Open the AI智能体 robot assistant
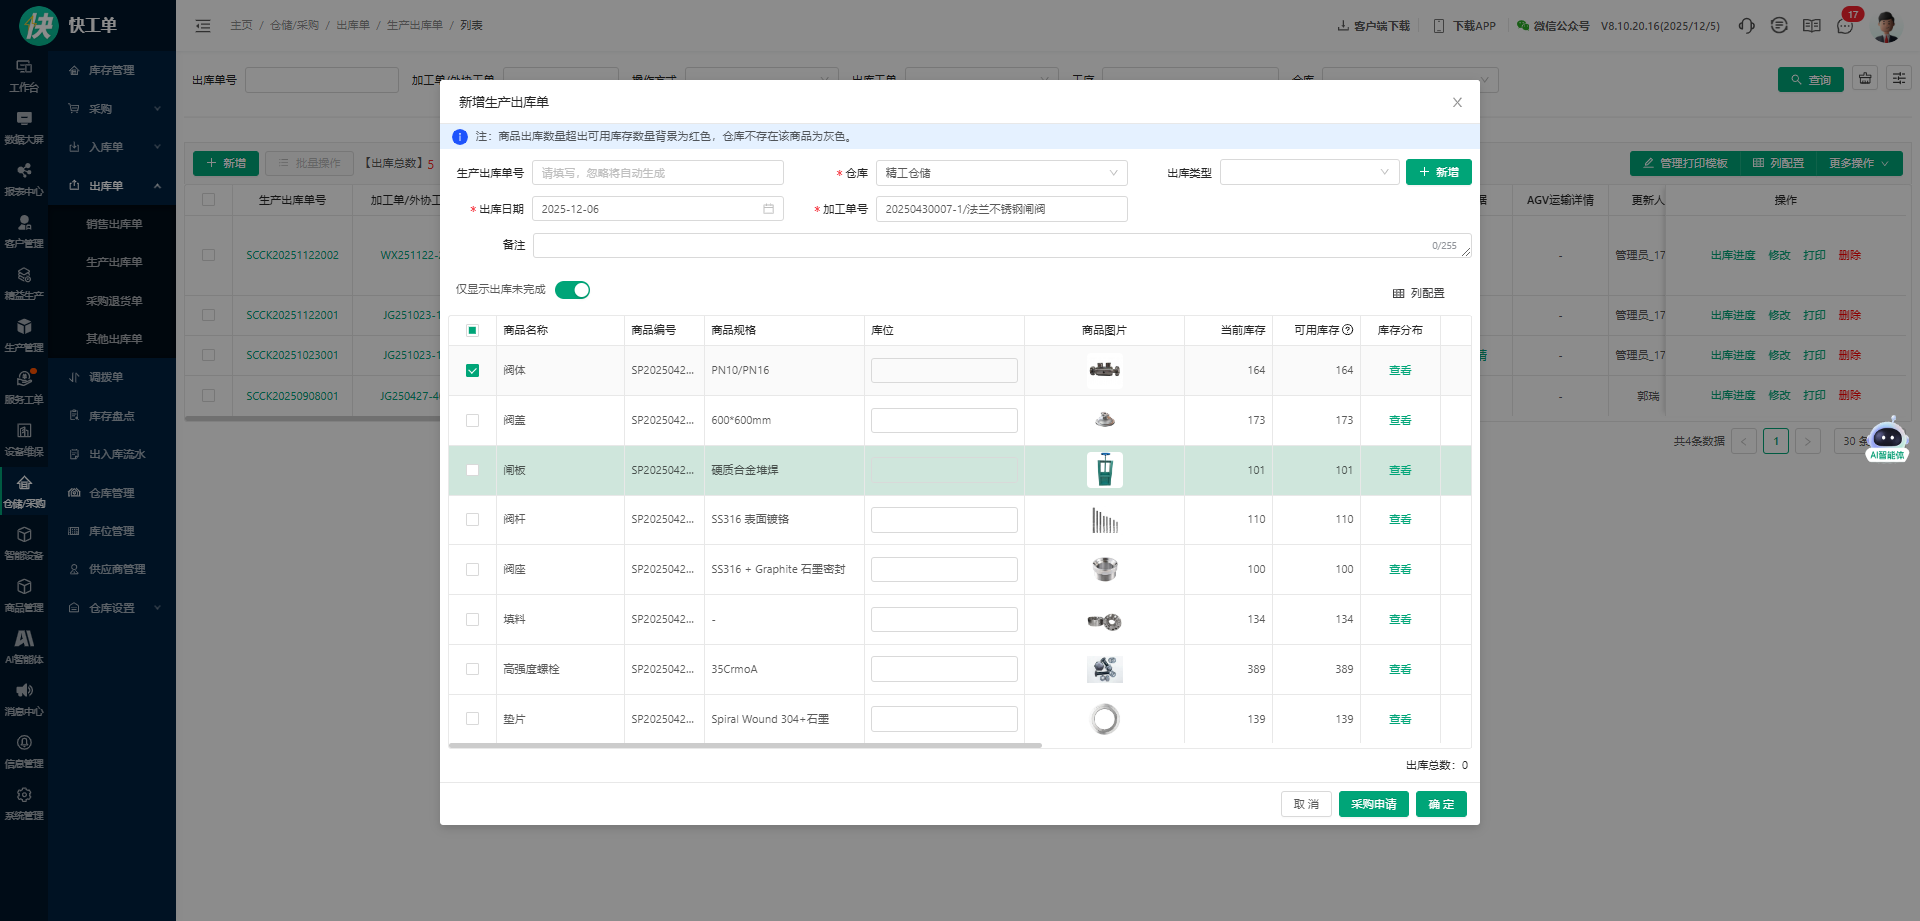Viewport: 1920px width, 921px height. point(1887,439)
